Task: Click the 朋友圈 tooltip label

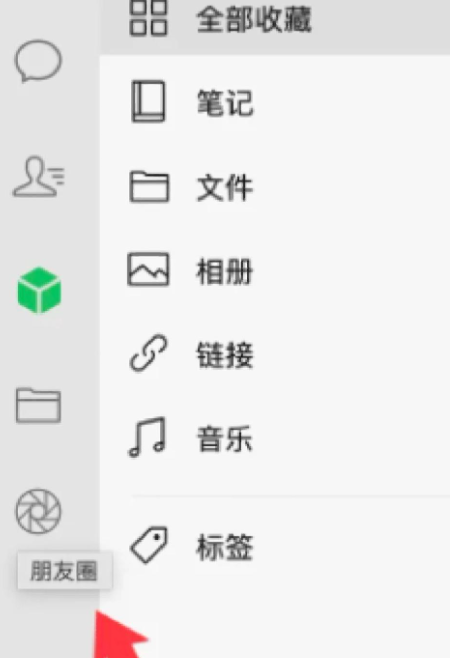Action: 64,571
